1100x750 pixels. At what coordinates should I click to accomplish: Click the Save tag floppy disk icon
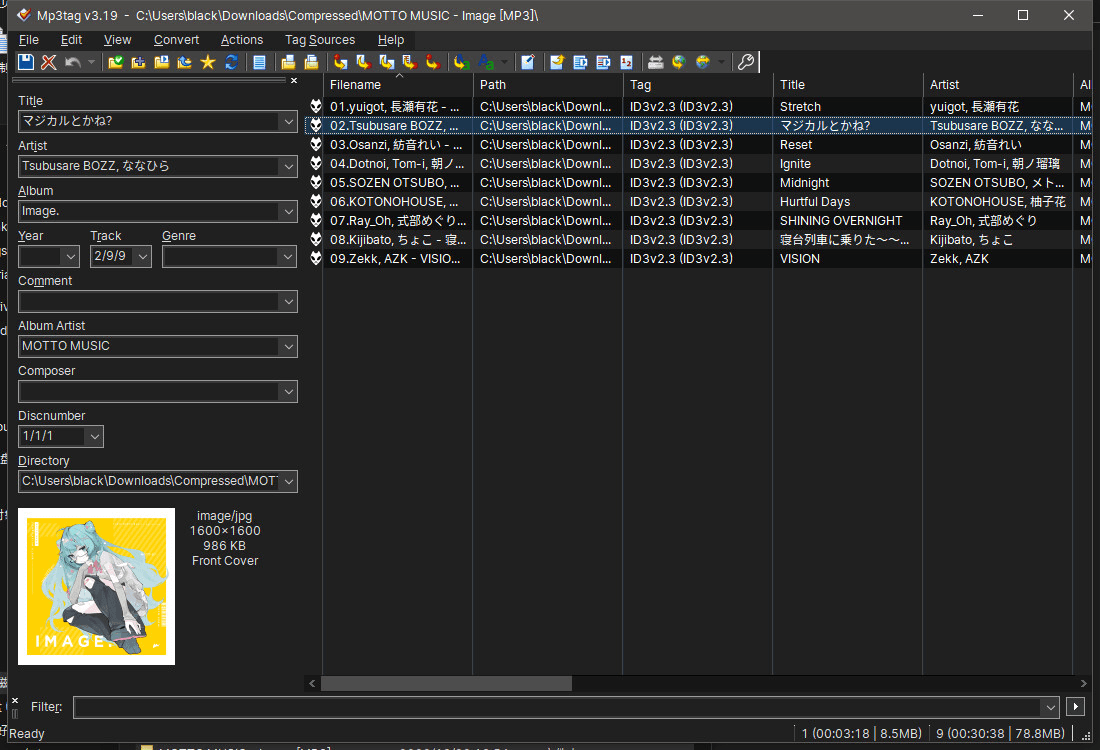tap(27, 62)
